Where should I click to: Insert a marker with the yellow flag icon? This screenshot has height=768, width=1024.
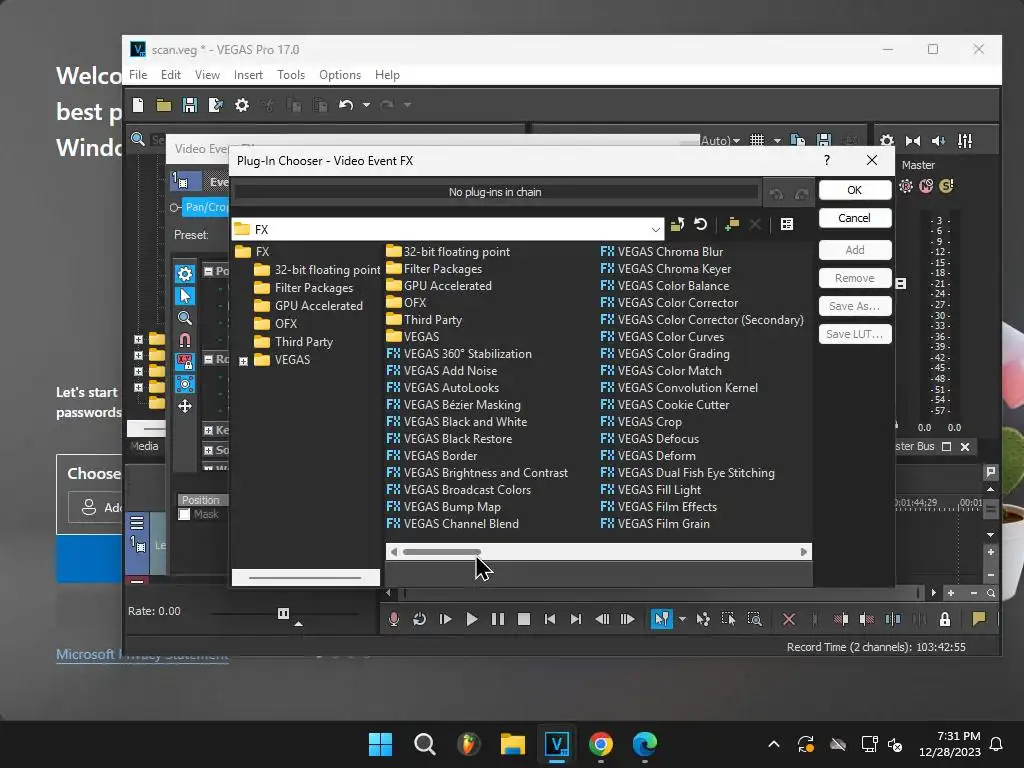tap(978, 619)
